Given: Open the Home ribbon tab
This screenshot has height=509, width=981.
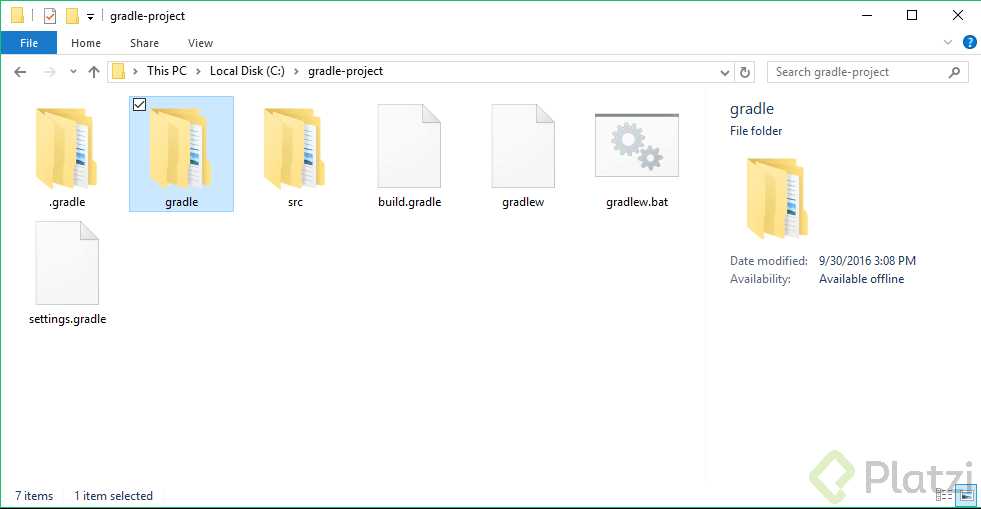Looking at the screenshot, I should pos(86,43).
